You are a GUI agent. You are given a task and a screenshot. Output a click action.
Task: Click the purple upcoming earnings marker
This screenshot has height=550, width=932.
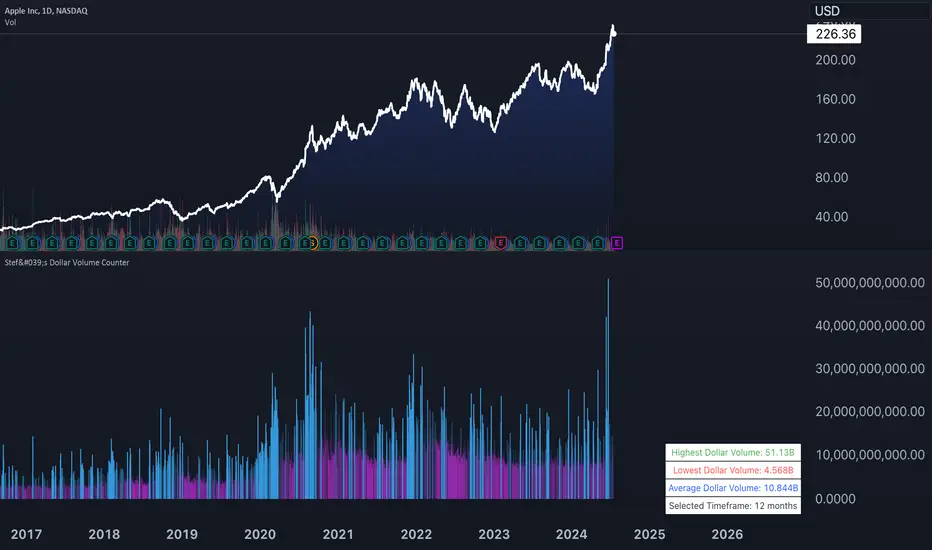point(617,243)
